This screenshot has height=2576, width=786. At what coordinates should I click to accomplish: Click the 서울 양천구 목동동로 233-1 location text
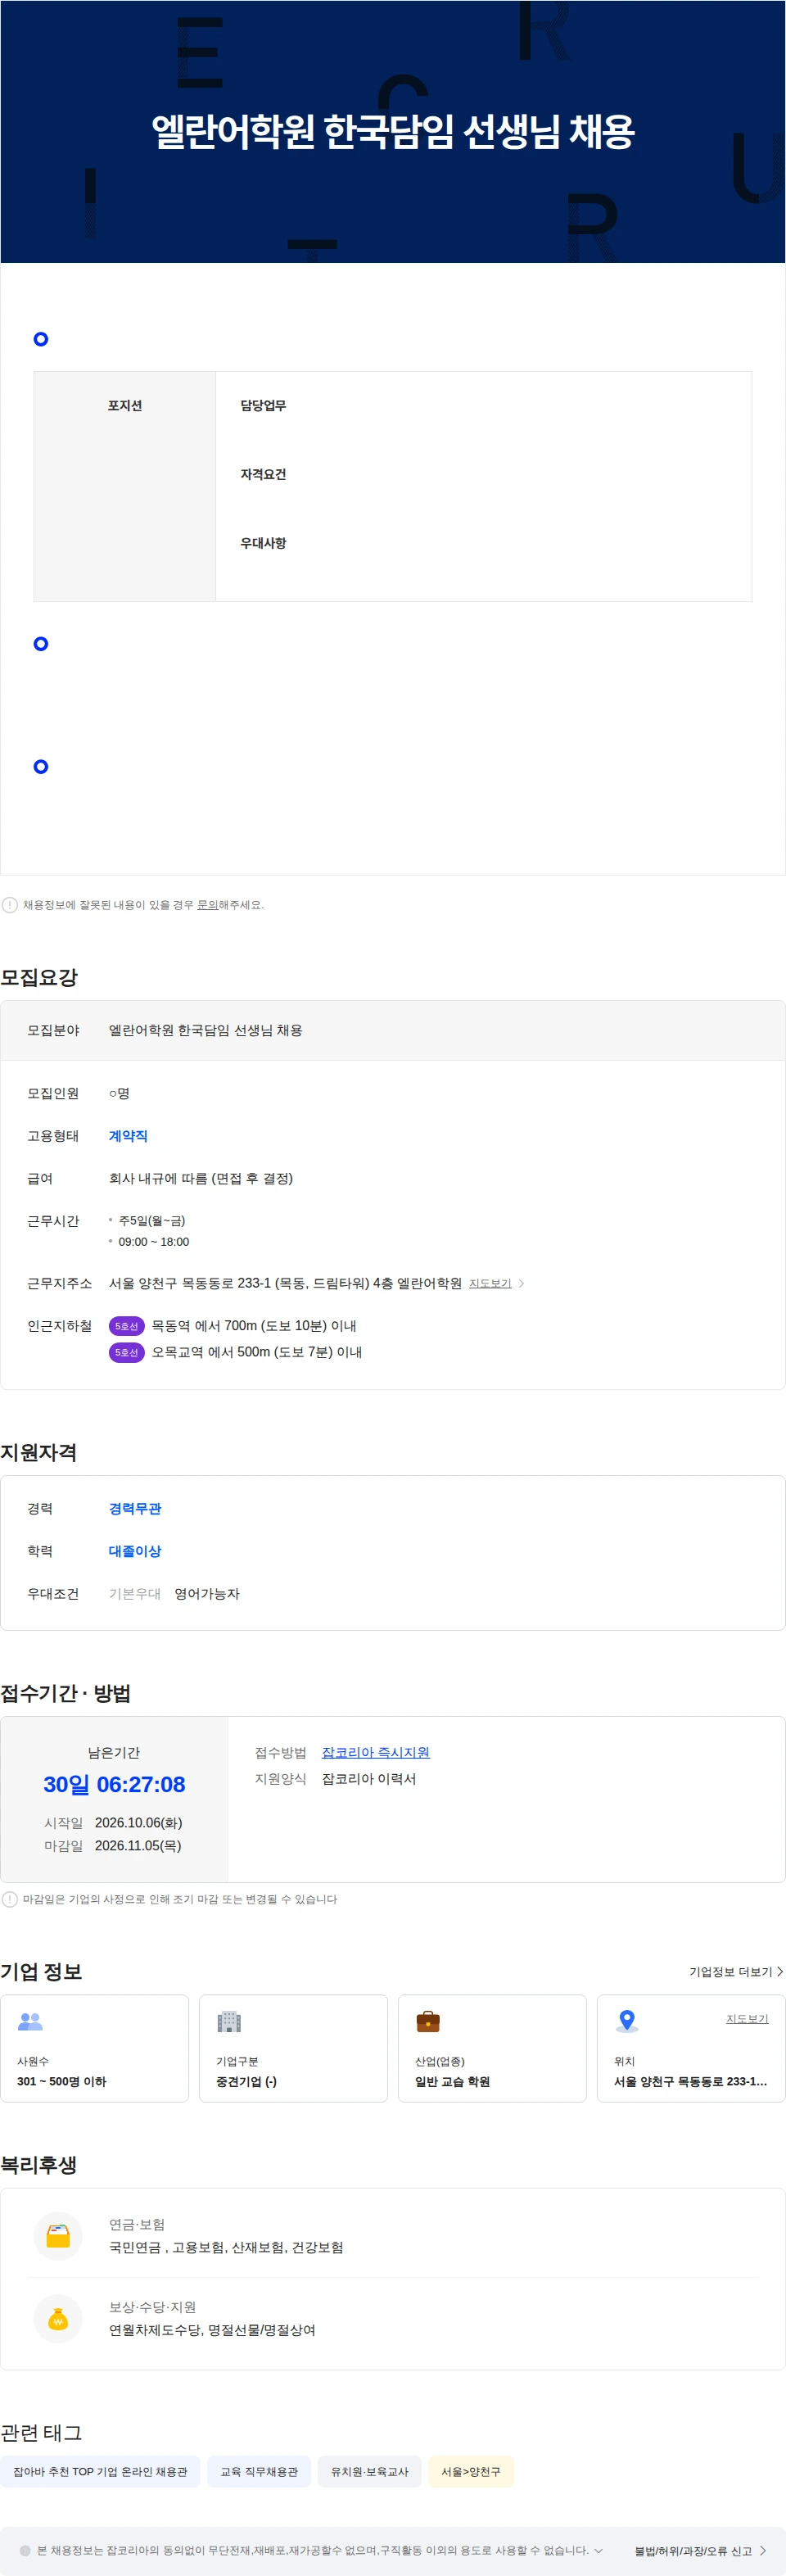click(691, 2081)
